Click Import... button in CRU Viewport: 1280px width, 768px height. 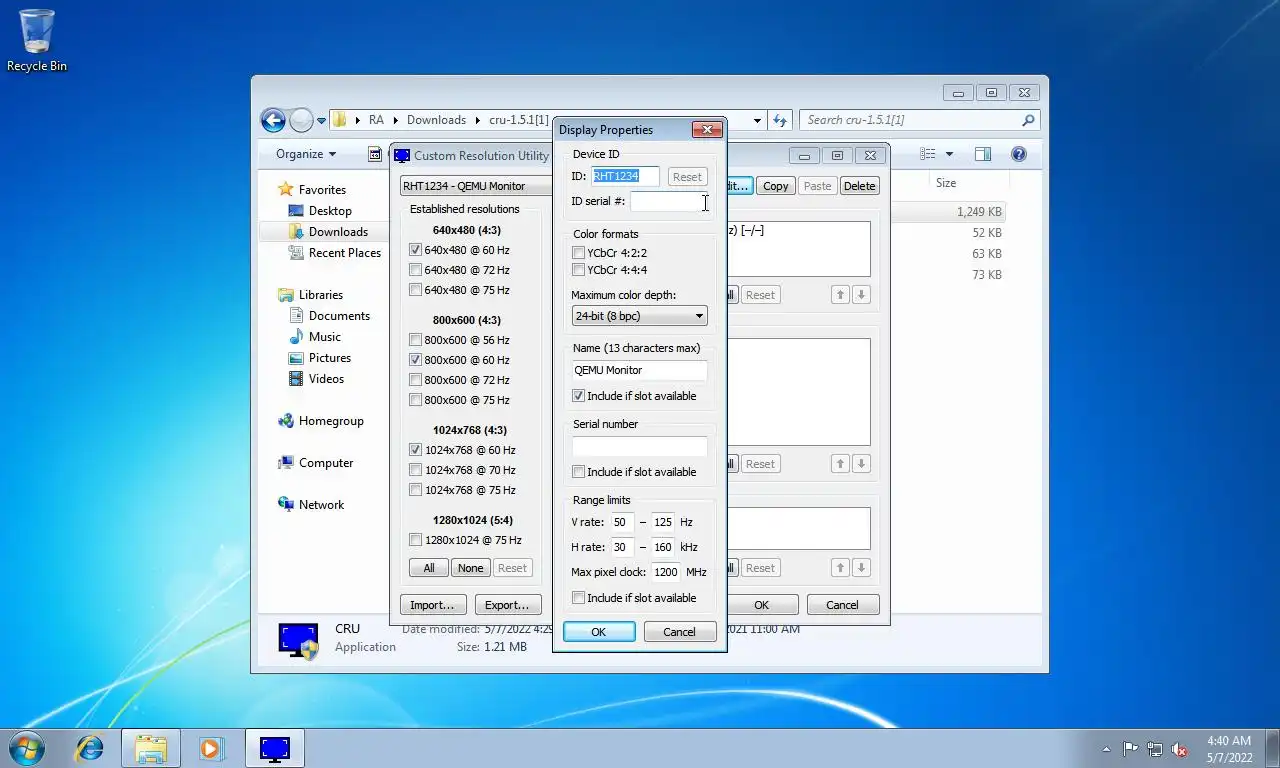(x=432, y=605)
